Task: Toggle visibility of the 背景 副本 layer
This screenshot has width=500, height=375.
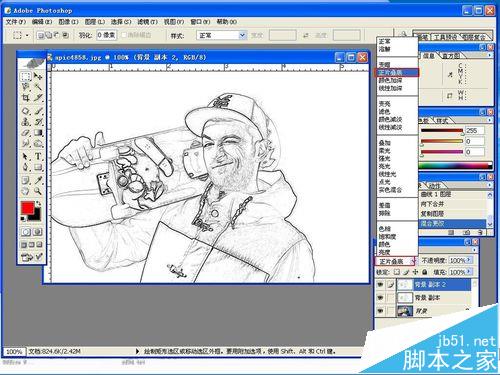Action: click(380, 297)
